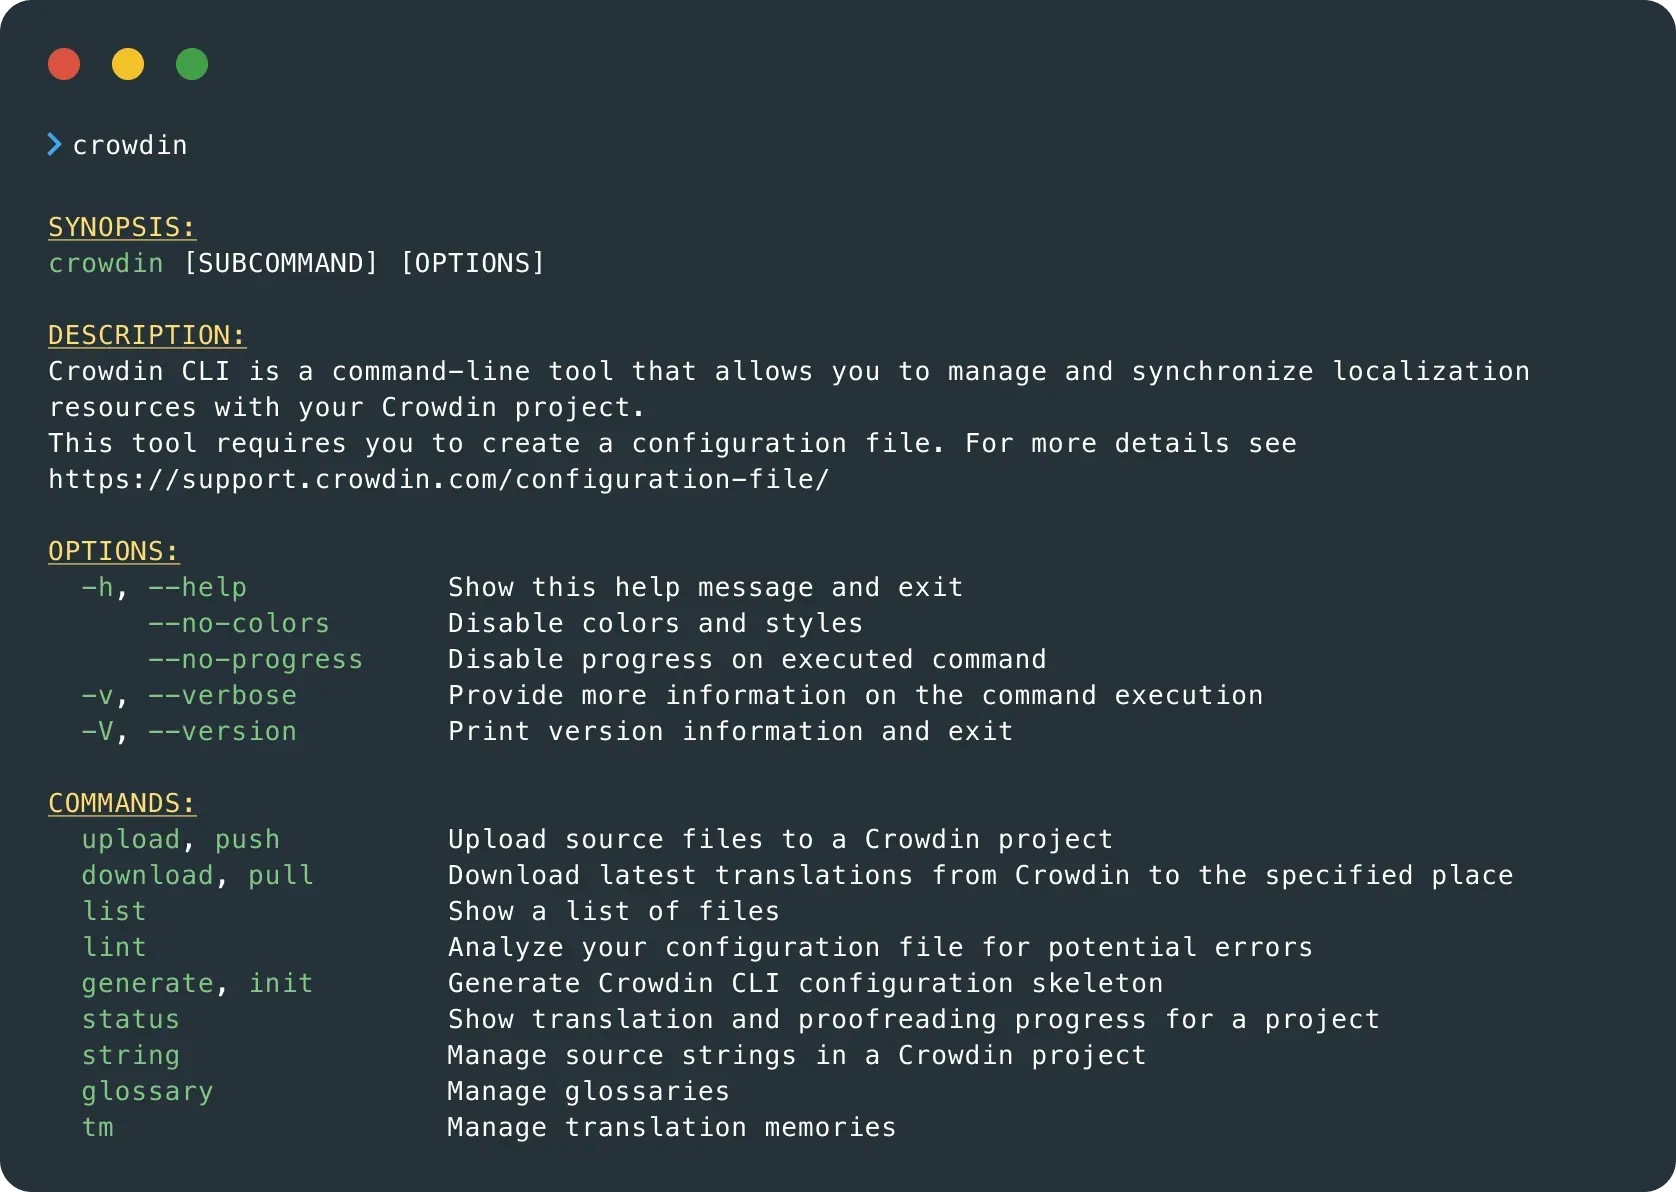Click the red close traffic light

coord(64,64)
